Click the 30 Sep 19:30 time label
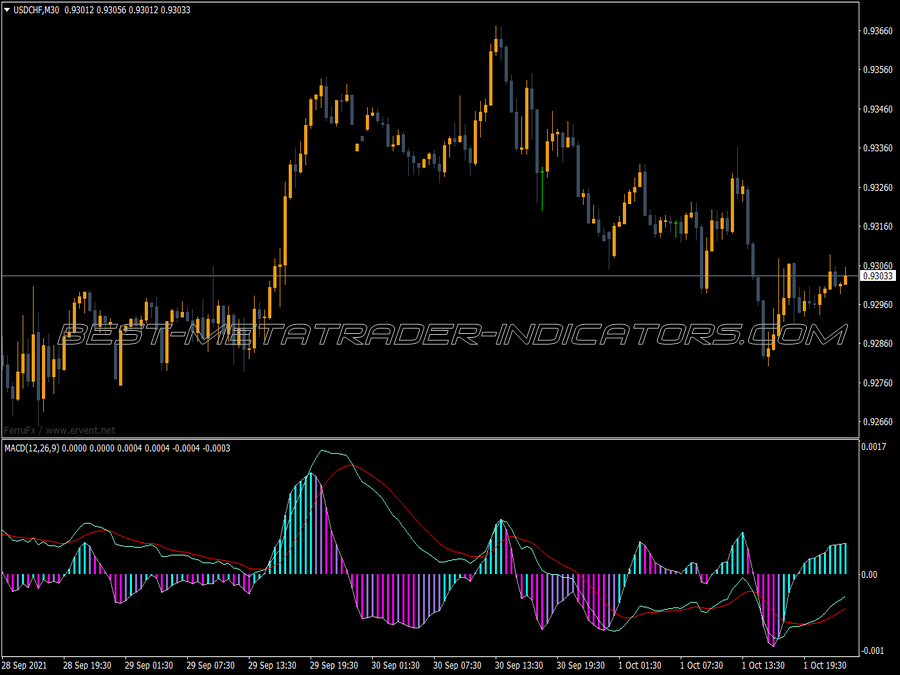The width and height of the screenshot is (900, 675). coord(581,666)
